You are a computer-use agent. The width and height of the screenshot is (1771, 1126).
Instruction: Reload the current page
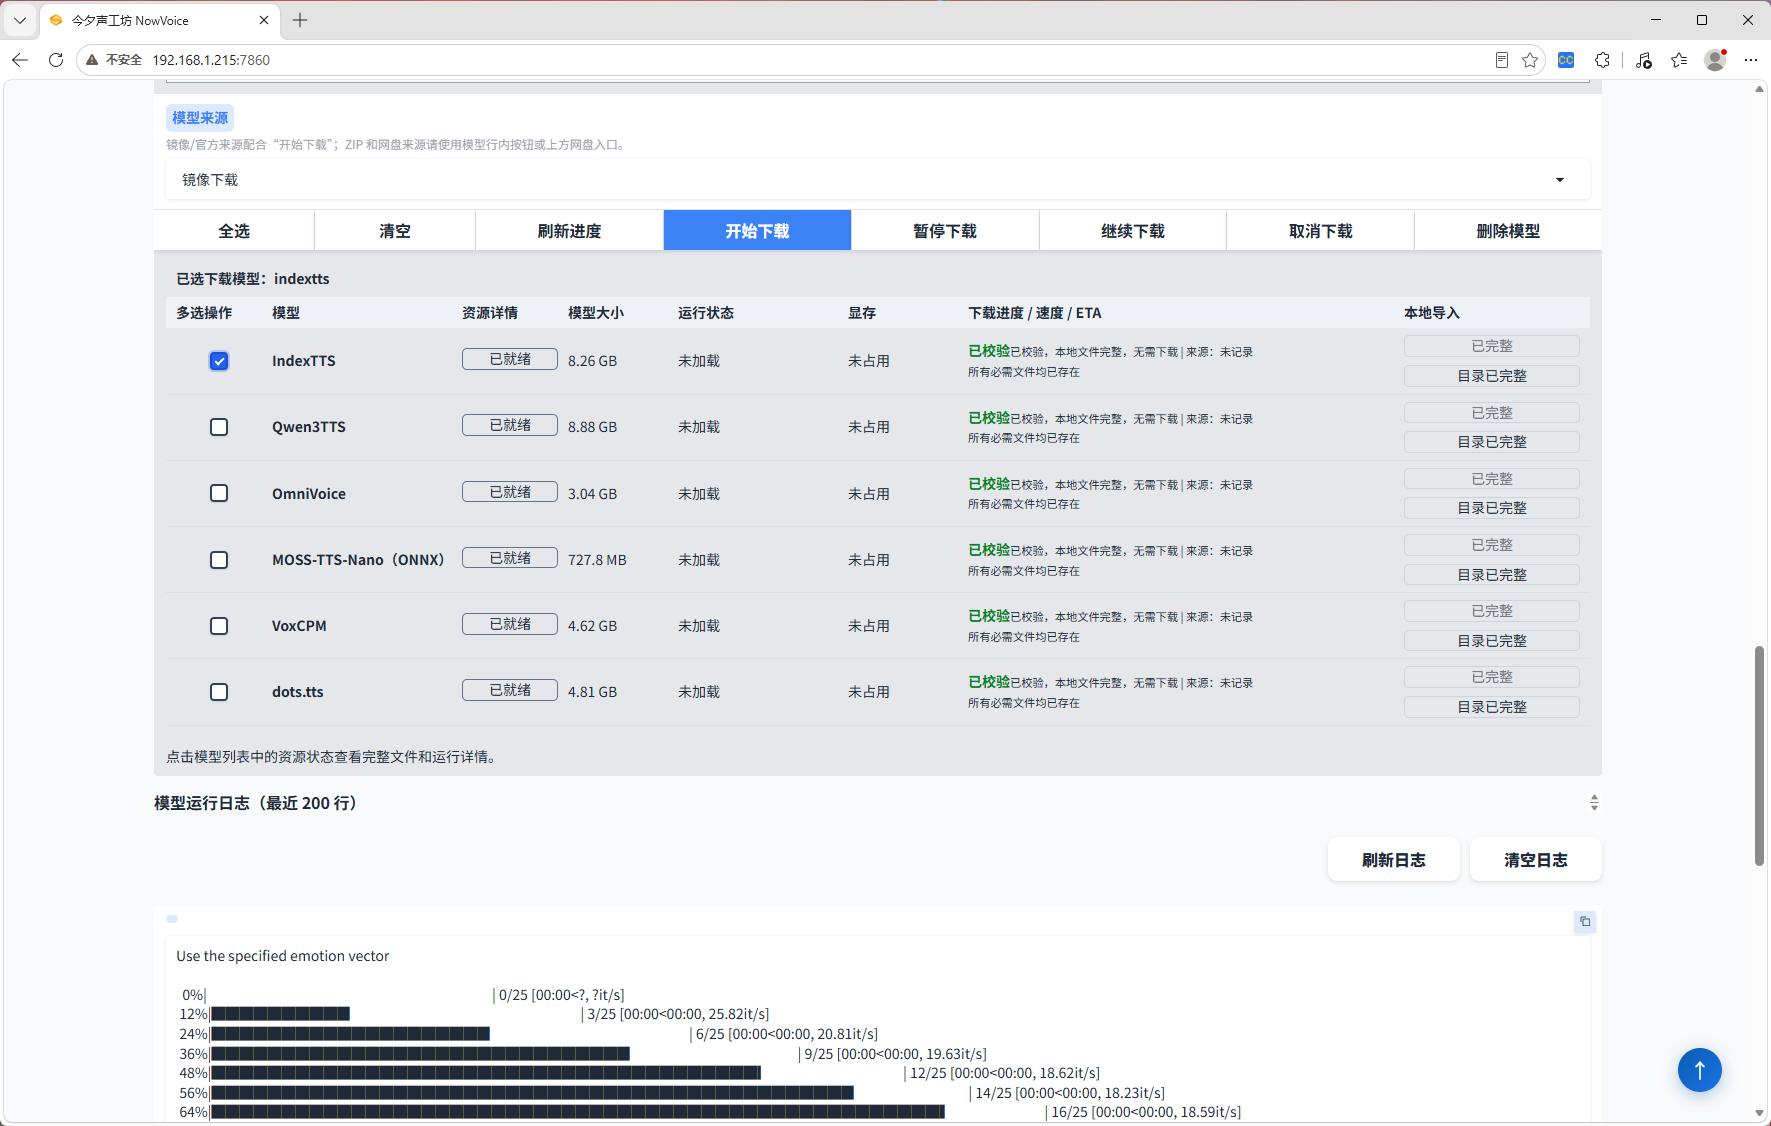(56, 60)
